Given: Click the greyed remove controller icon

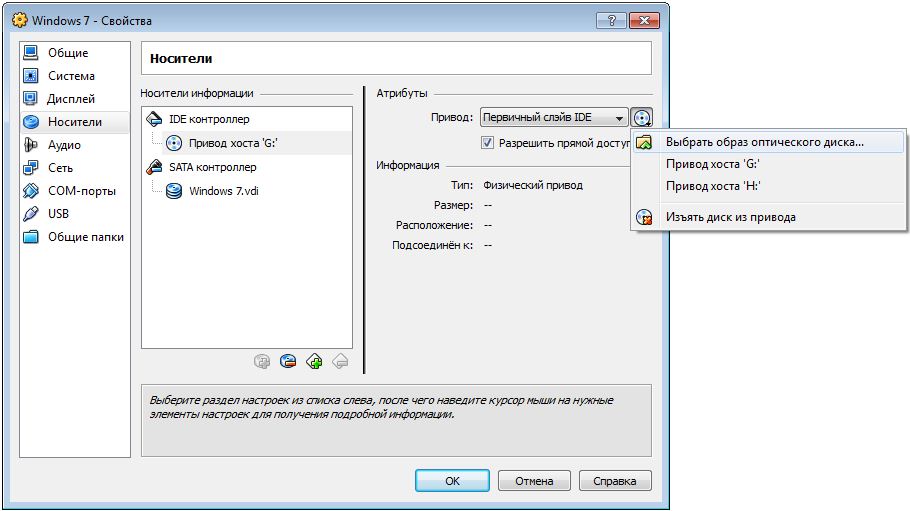Looking at the screenshot, I should pyautogui.click(x=341, y=362).
